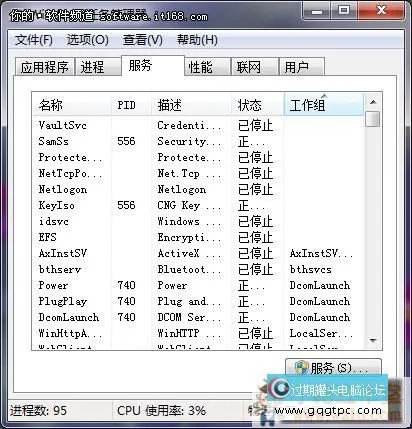This screenshot has height=429, width=412.
Task: Click the WinHTTP ... description cell
Action: coord(189,333)
